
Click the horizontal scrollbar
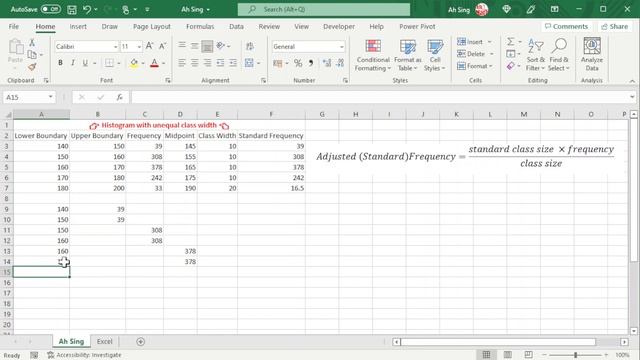pyautogui.click(x=498, y=342)
